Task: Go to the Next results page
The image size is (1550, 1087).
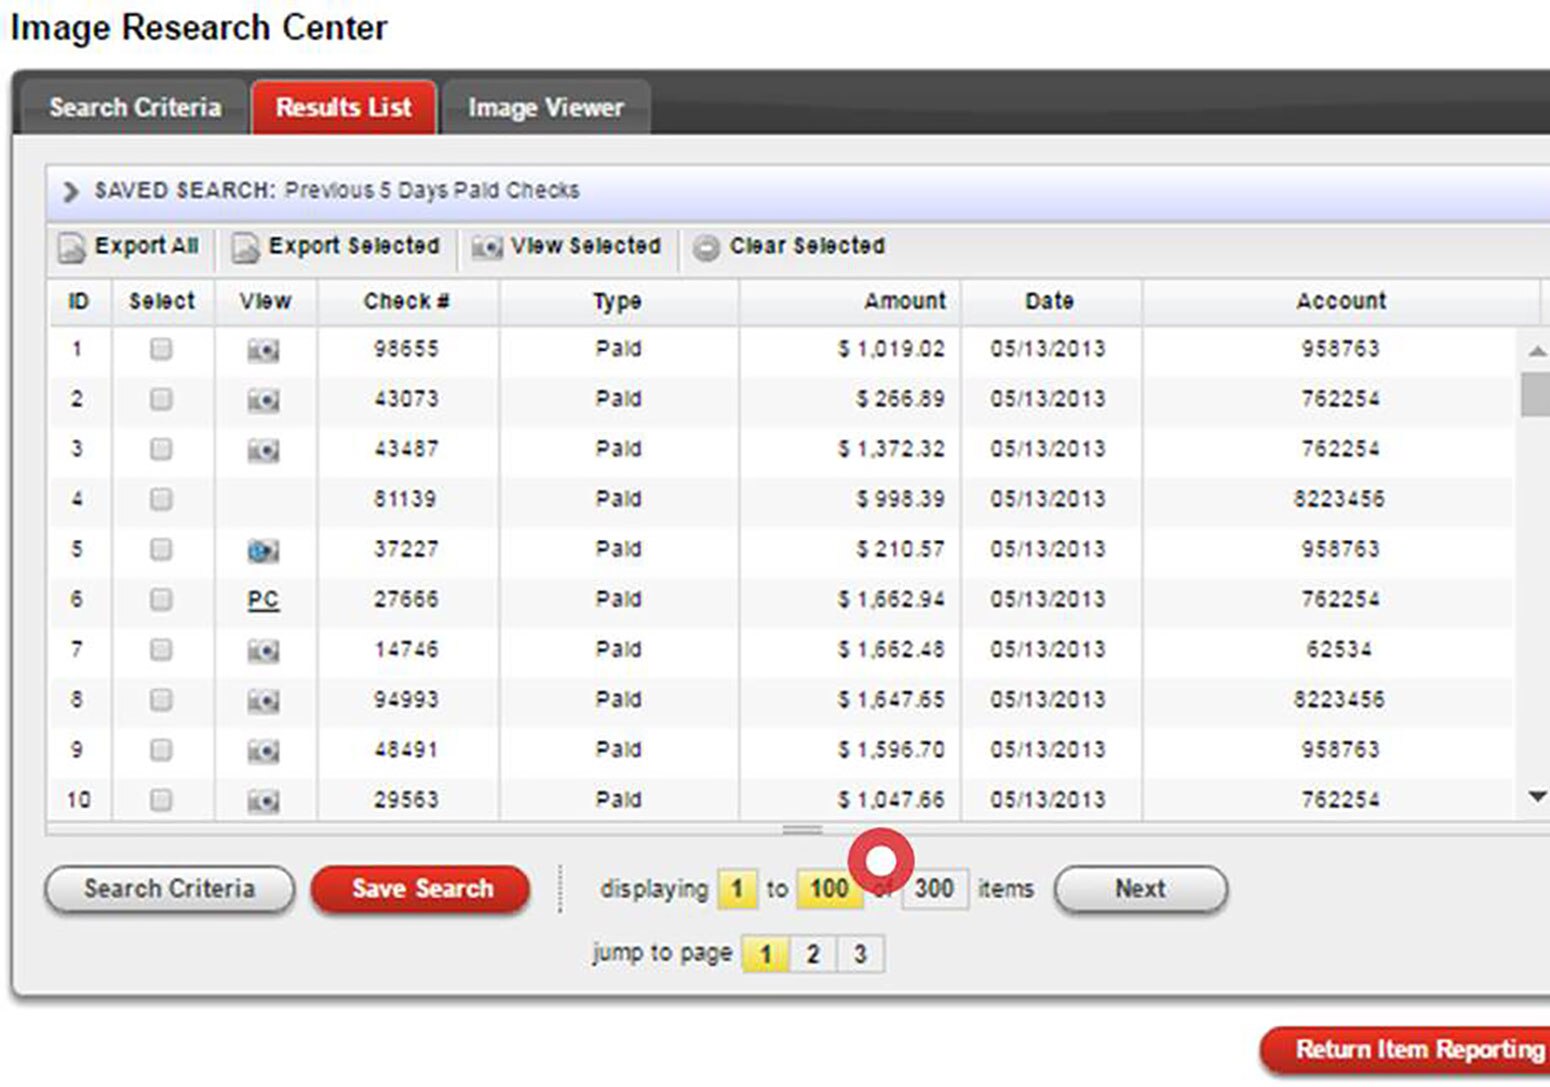Action: tap(1140, 889)
